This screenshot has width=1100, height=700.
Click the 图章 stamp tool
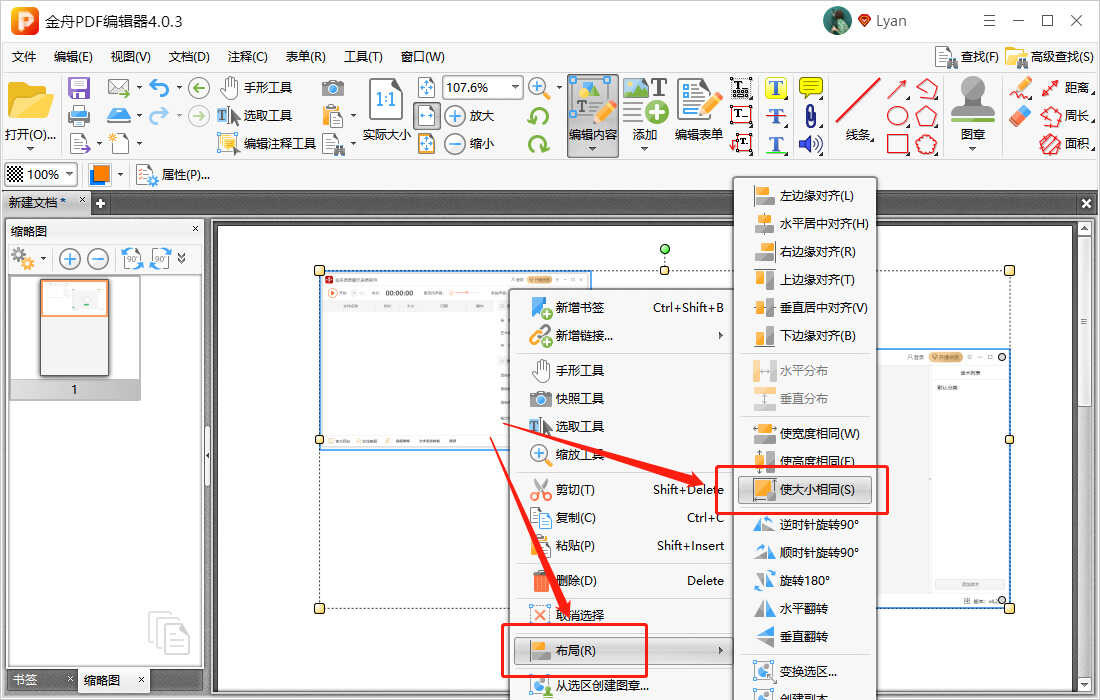pos(972,112)
